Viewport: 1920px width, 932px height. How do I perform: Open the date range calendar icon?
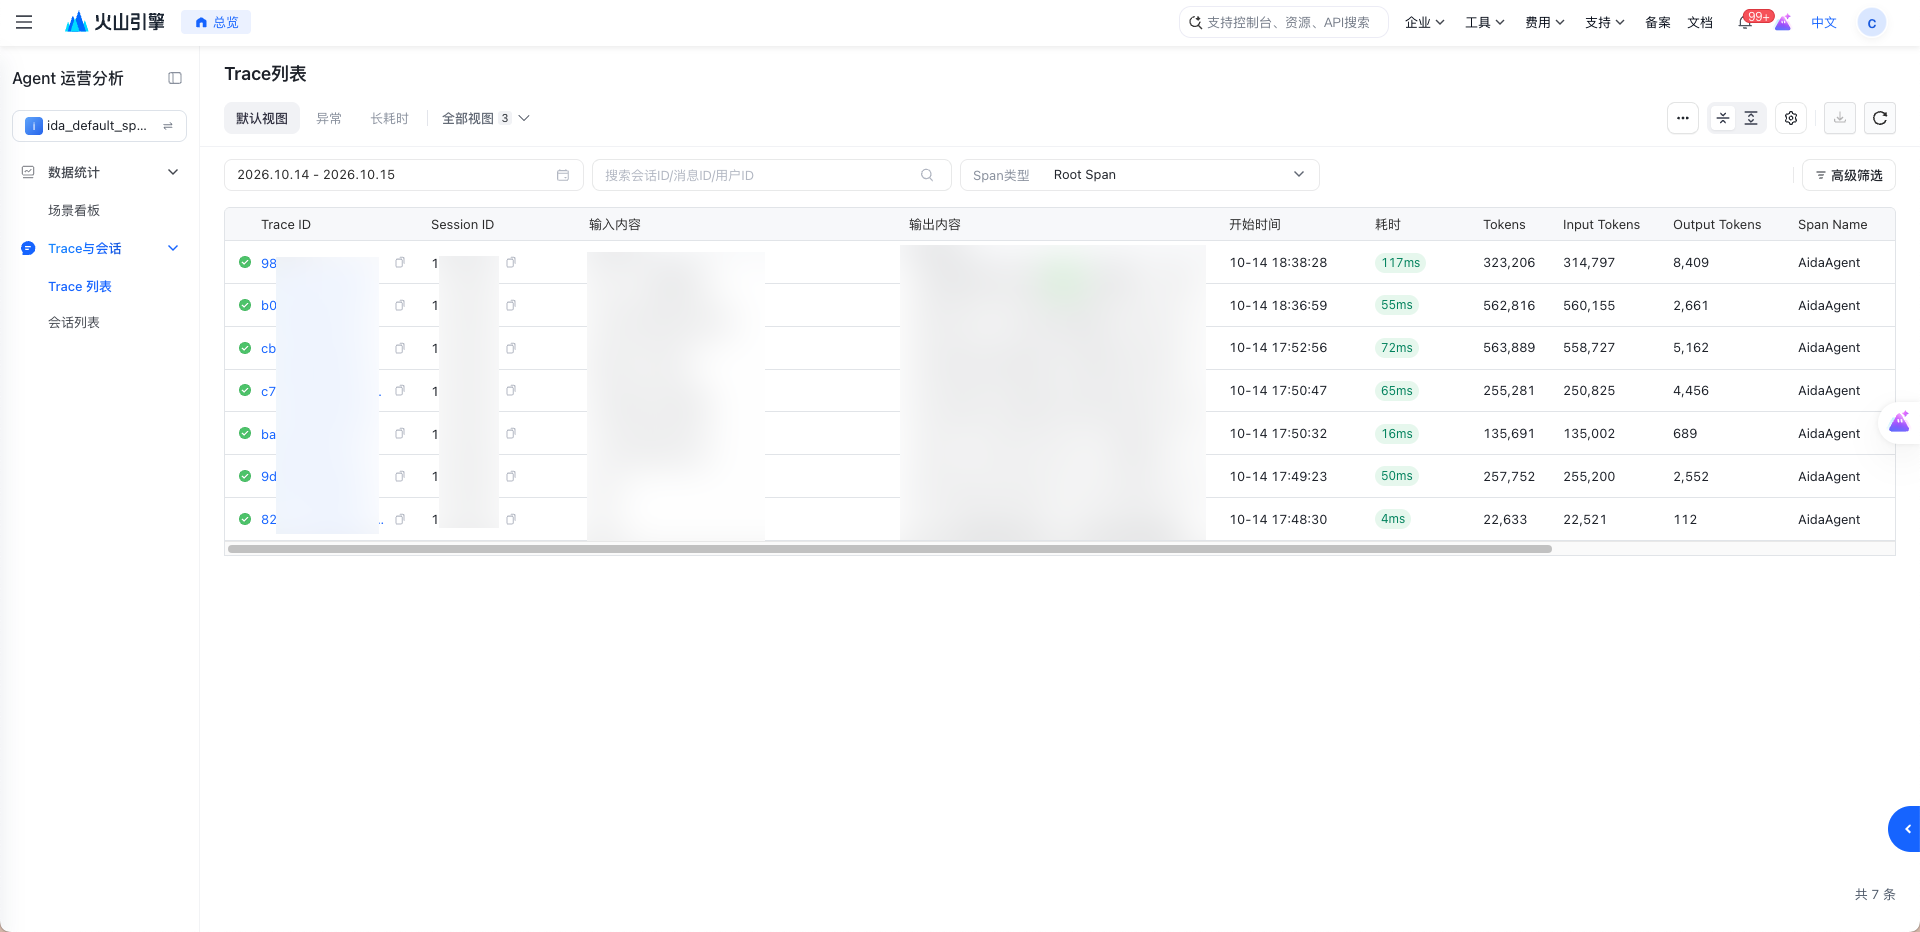point(563,175)
